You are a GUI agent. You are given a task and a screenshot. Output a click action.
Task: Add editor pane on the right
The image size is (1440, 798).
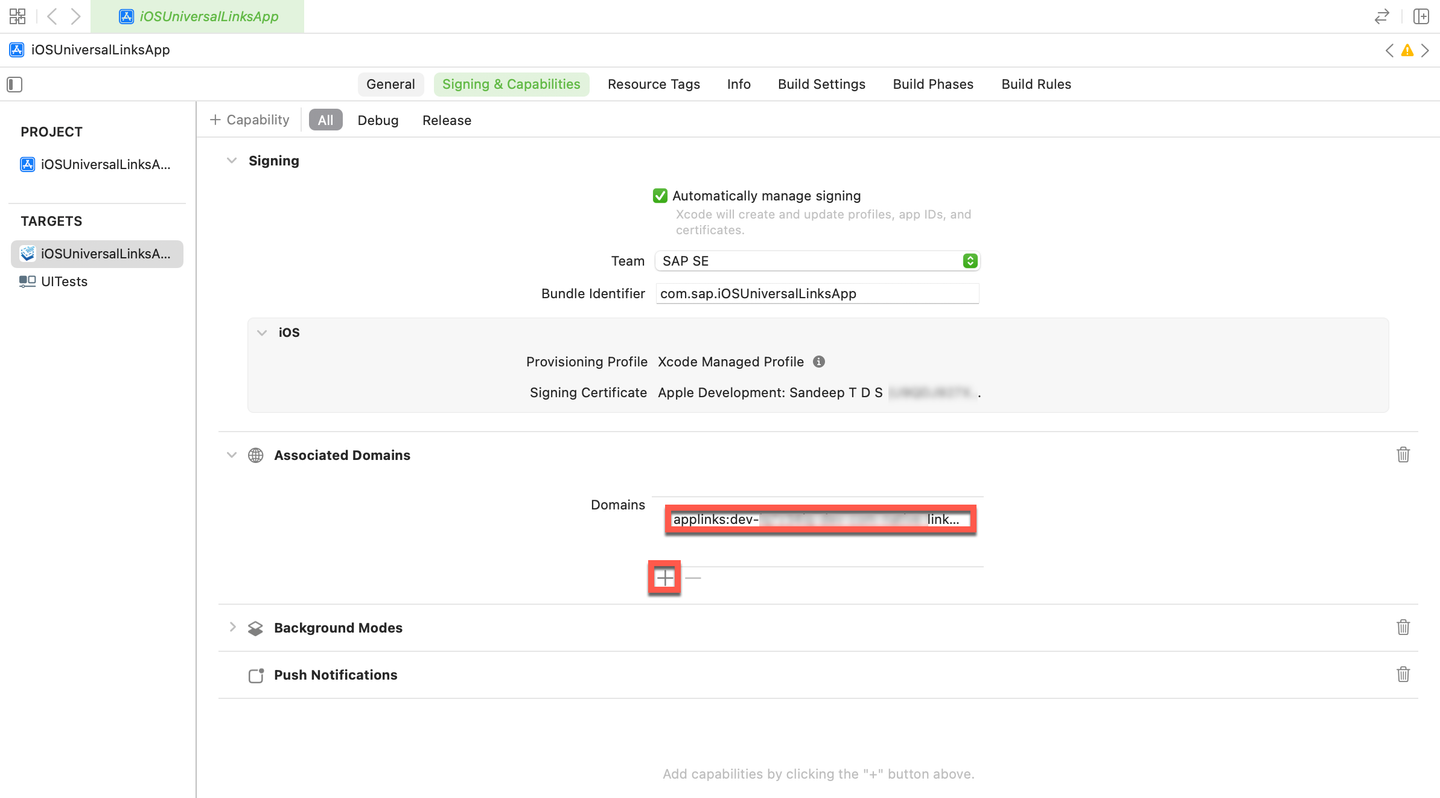[x=1421, y=16]
